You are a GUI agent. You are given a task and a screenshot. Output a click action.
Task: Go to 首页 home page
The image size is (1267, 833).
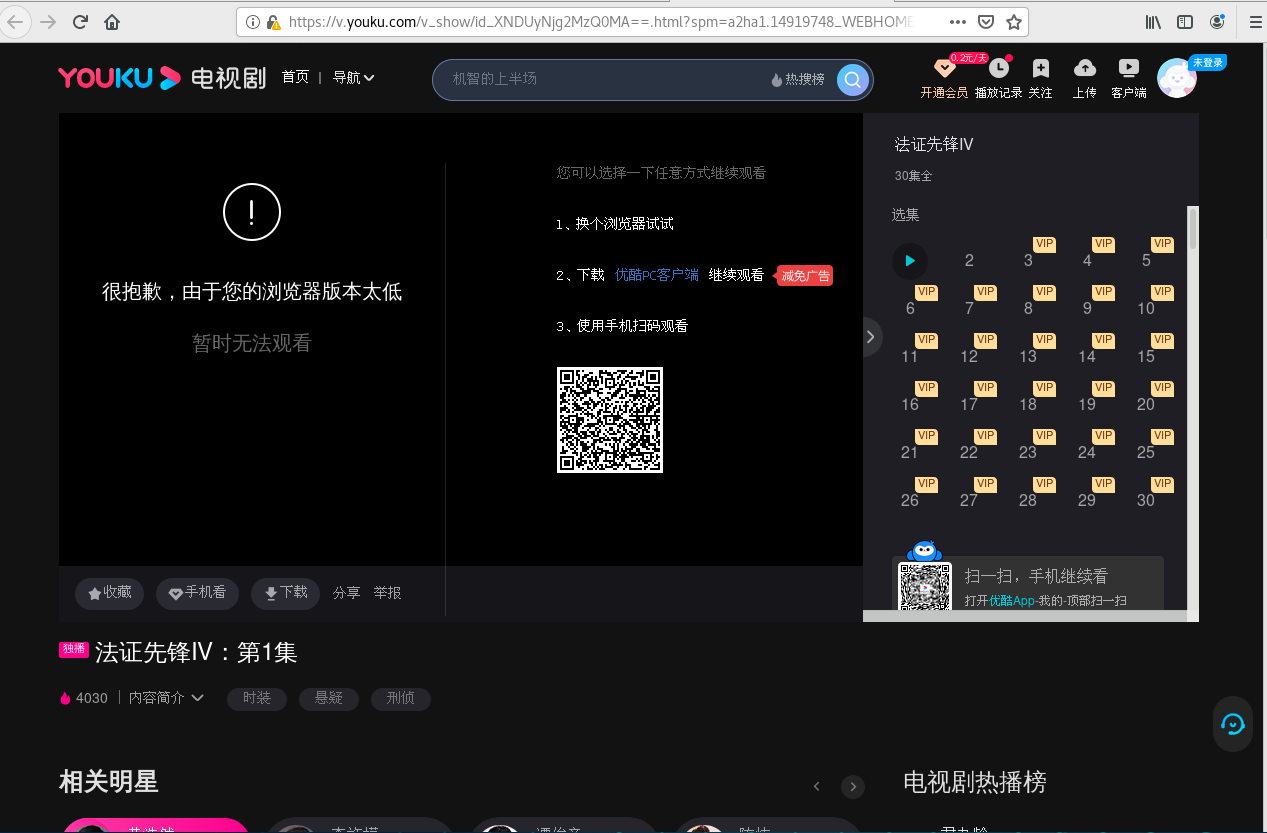coord(295,78)
